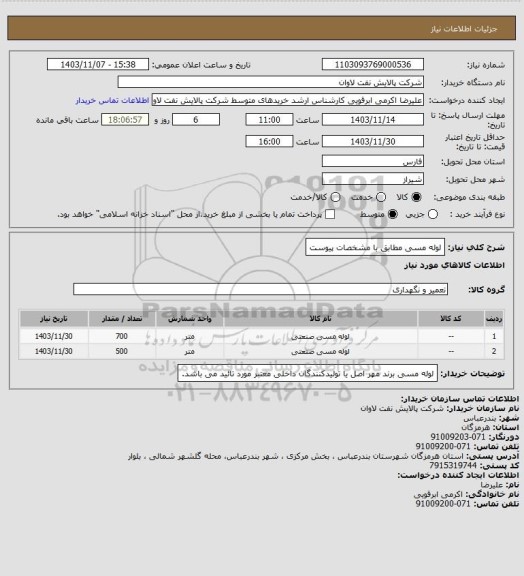524x576 pixels.
Task: Select the خدمت radio button
Action: [x=381, y=197]
